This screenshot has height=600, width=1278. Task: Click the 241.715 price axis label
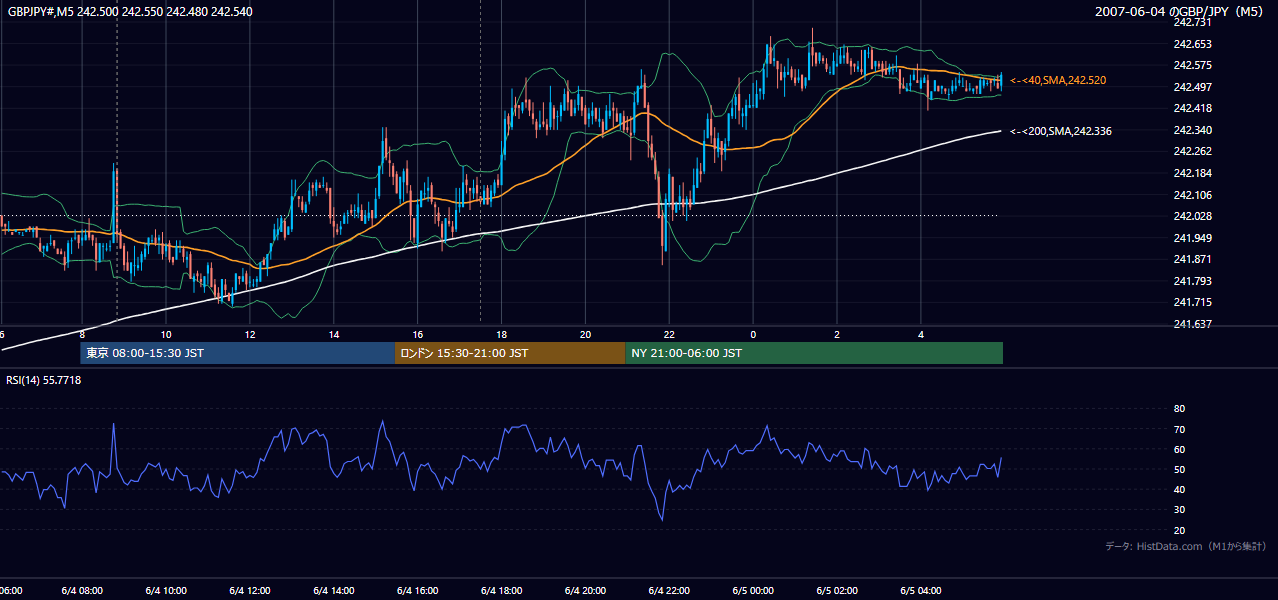[x=1192, y=303]
